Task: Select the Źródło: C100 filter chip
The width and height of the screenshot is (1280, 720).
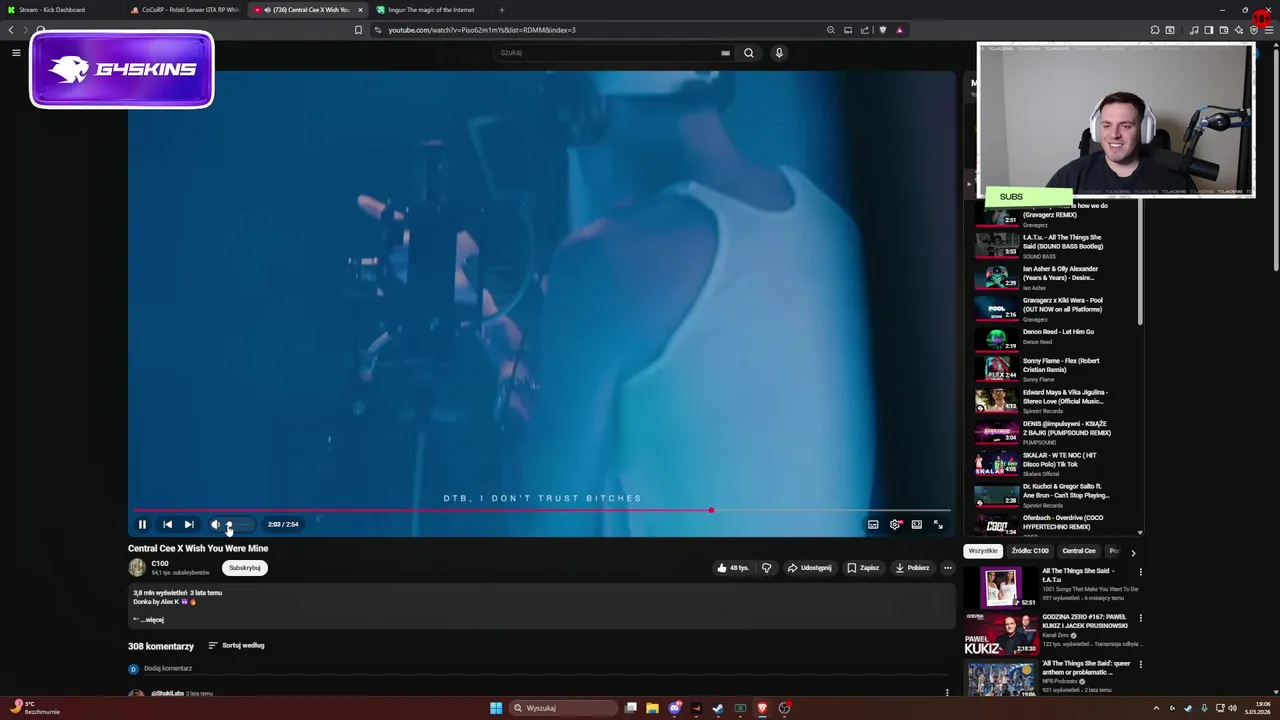Action: (x=1030, y=551)
